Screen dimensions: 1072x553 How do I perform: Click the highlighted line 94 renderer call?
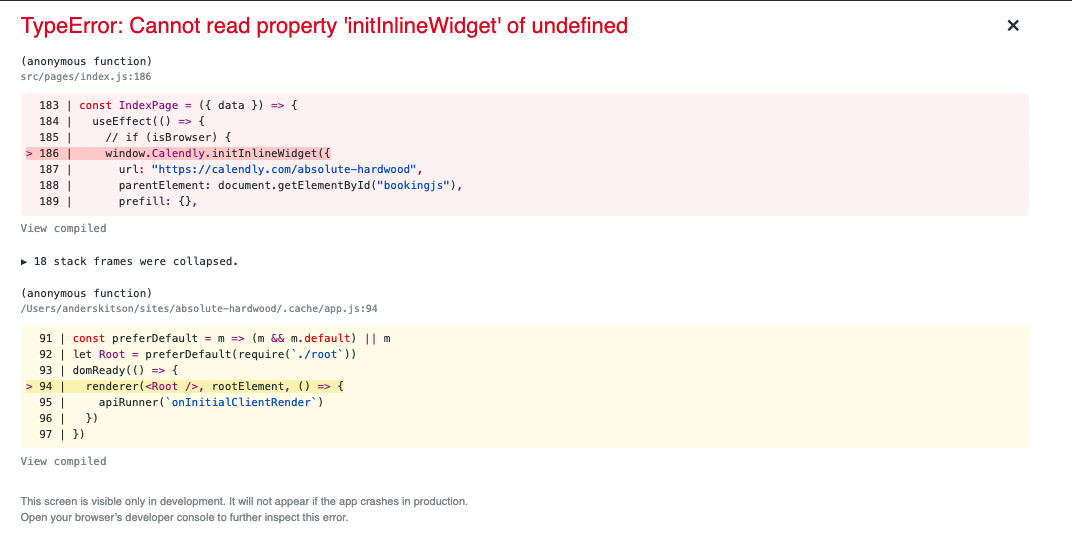[x=214, y=386]
